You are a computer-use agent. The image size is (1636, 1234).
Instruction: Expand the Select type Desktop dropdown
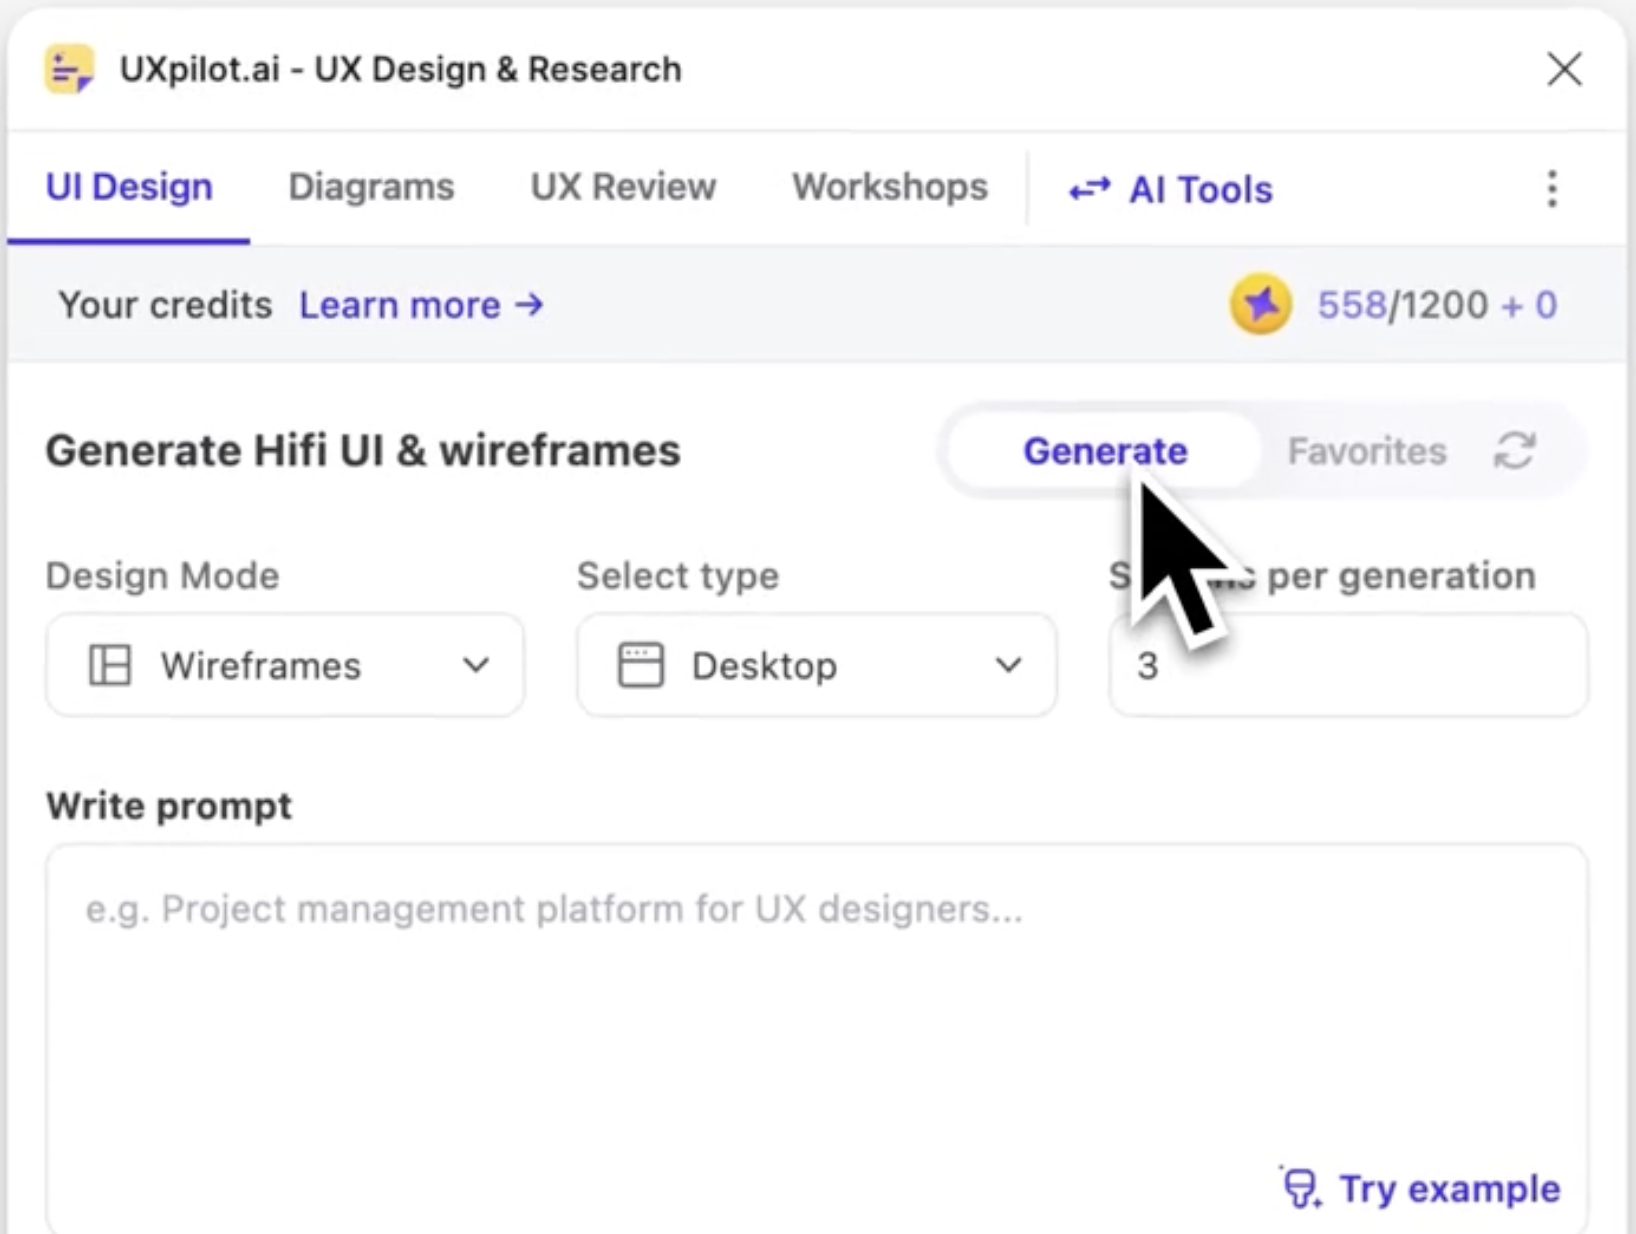coord(816,665)
